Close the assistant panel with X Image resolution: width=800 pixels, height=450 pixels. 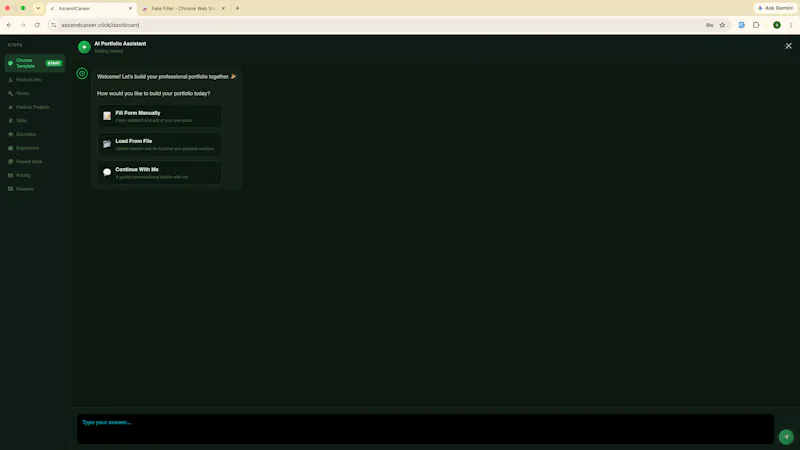[x=788, y=46]
